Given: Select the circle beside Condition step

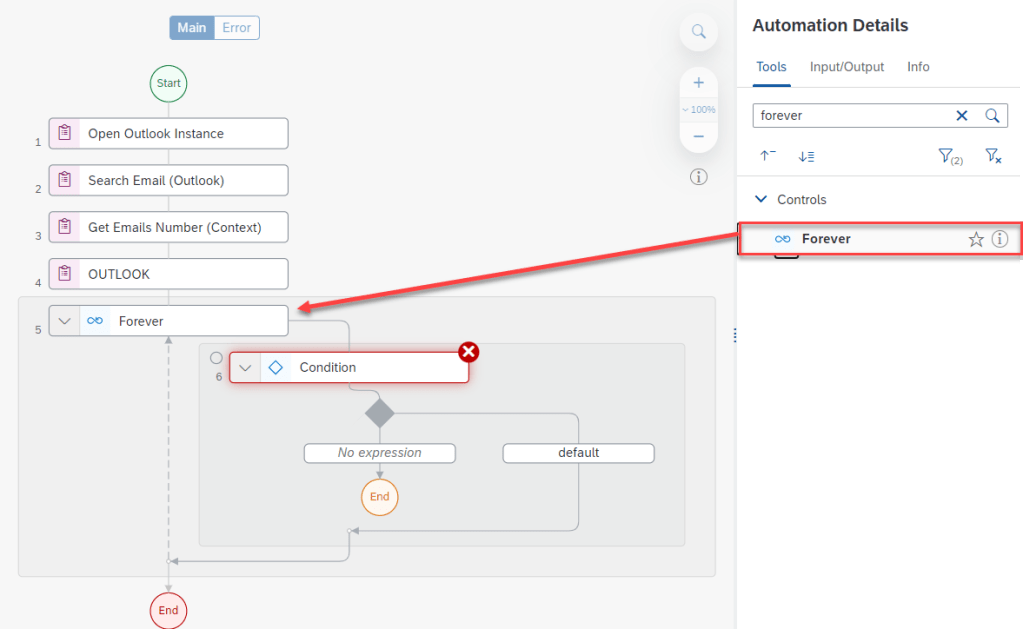Looking at the screenshot, I should [x=216, y=358].
